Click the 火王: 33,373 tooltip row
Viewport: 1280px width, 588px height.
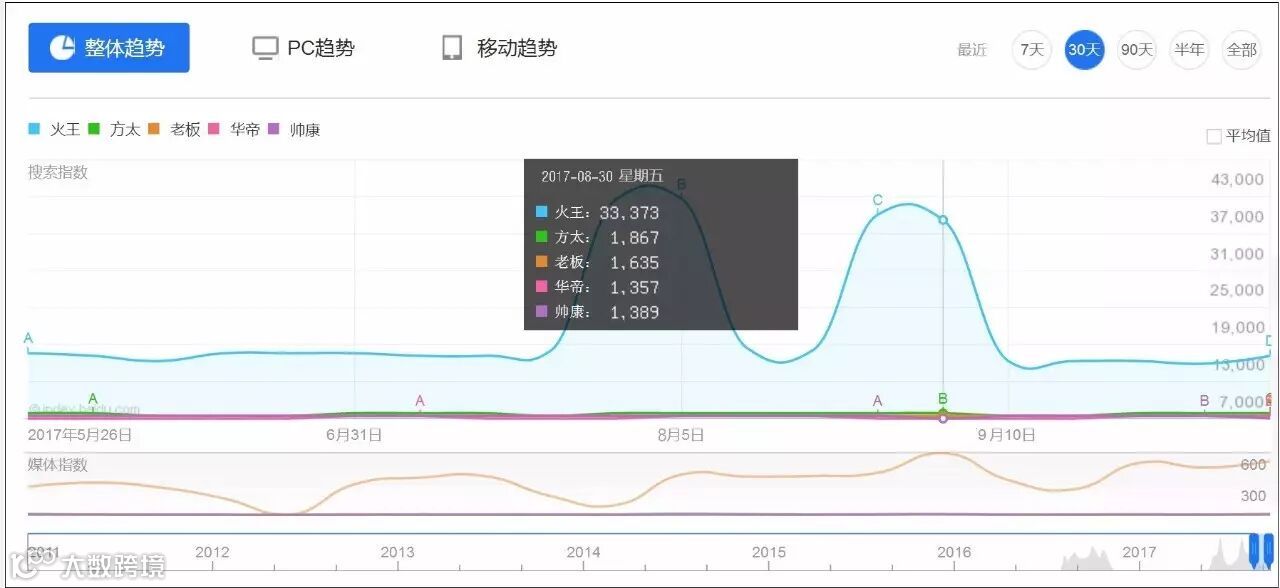[x=598, y=212]
